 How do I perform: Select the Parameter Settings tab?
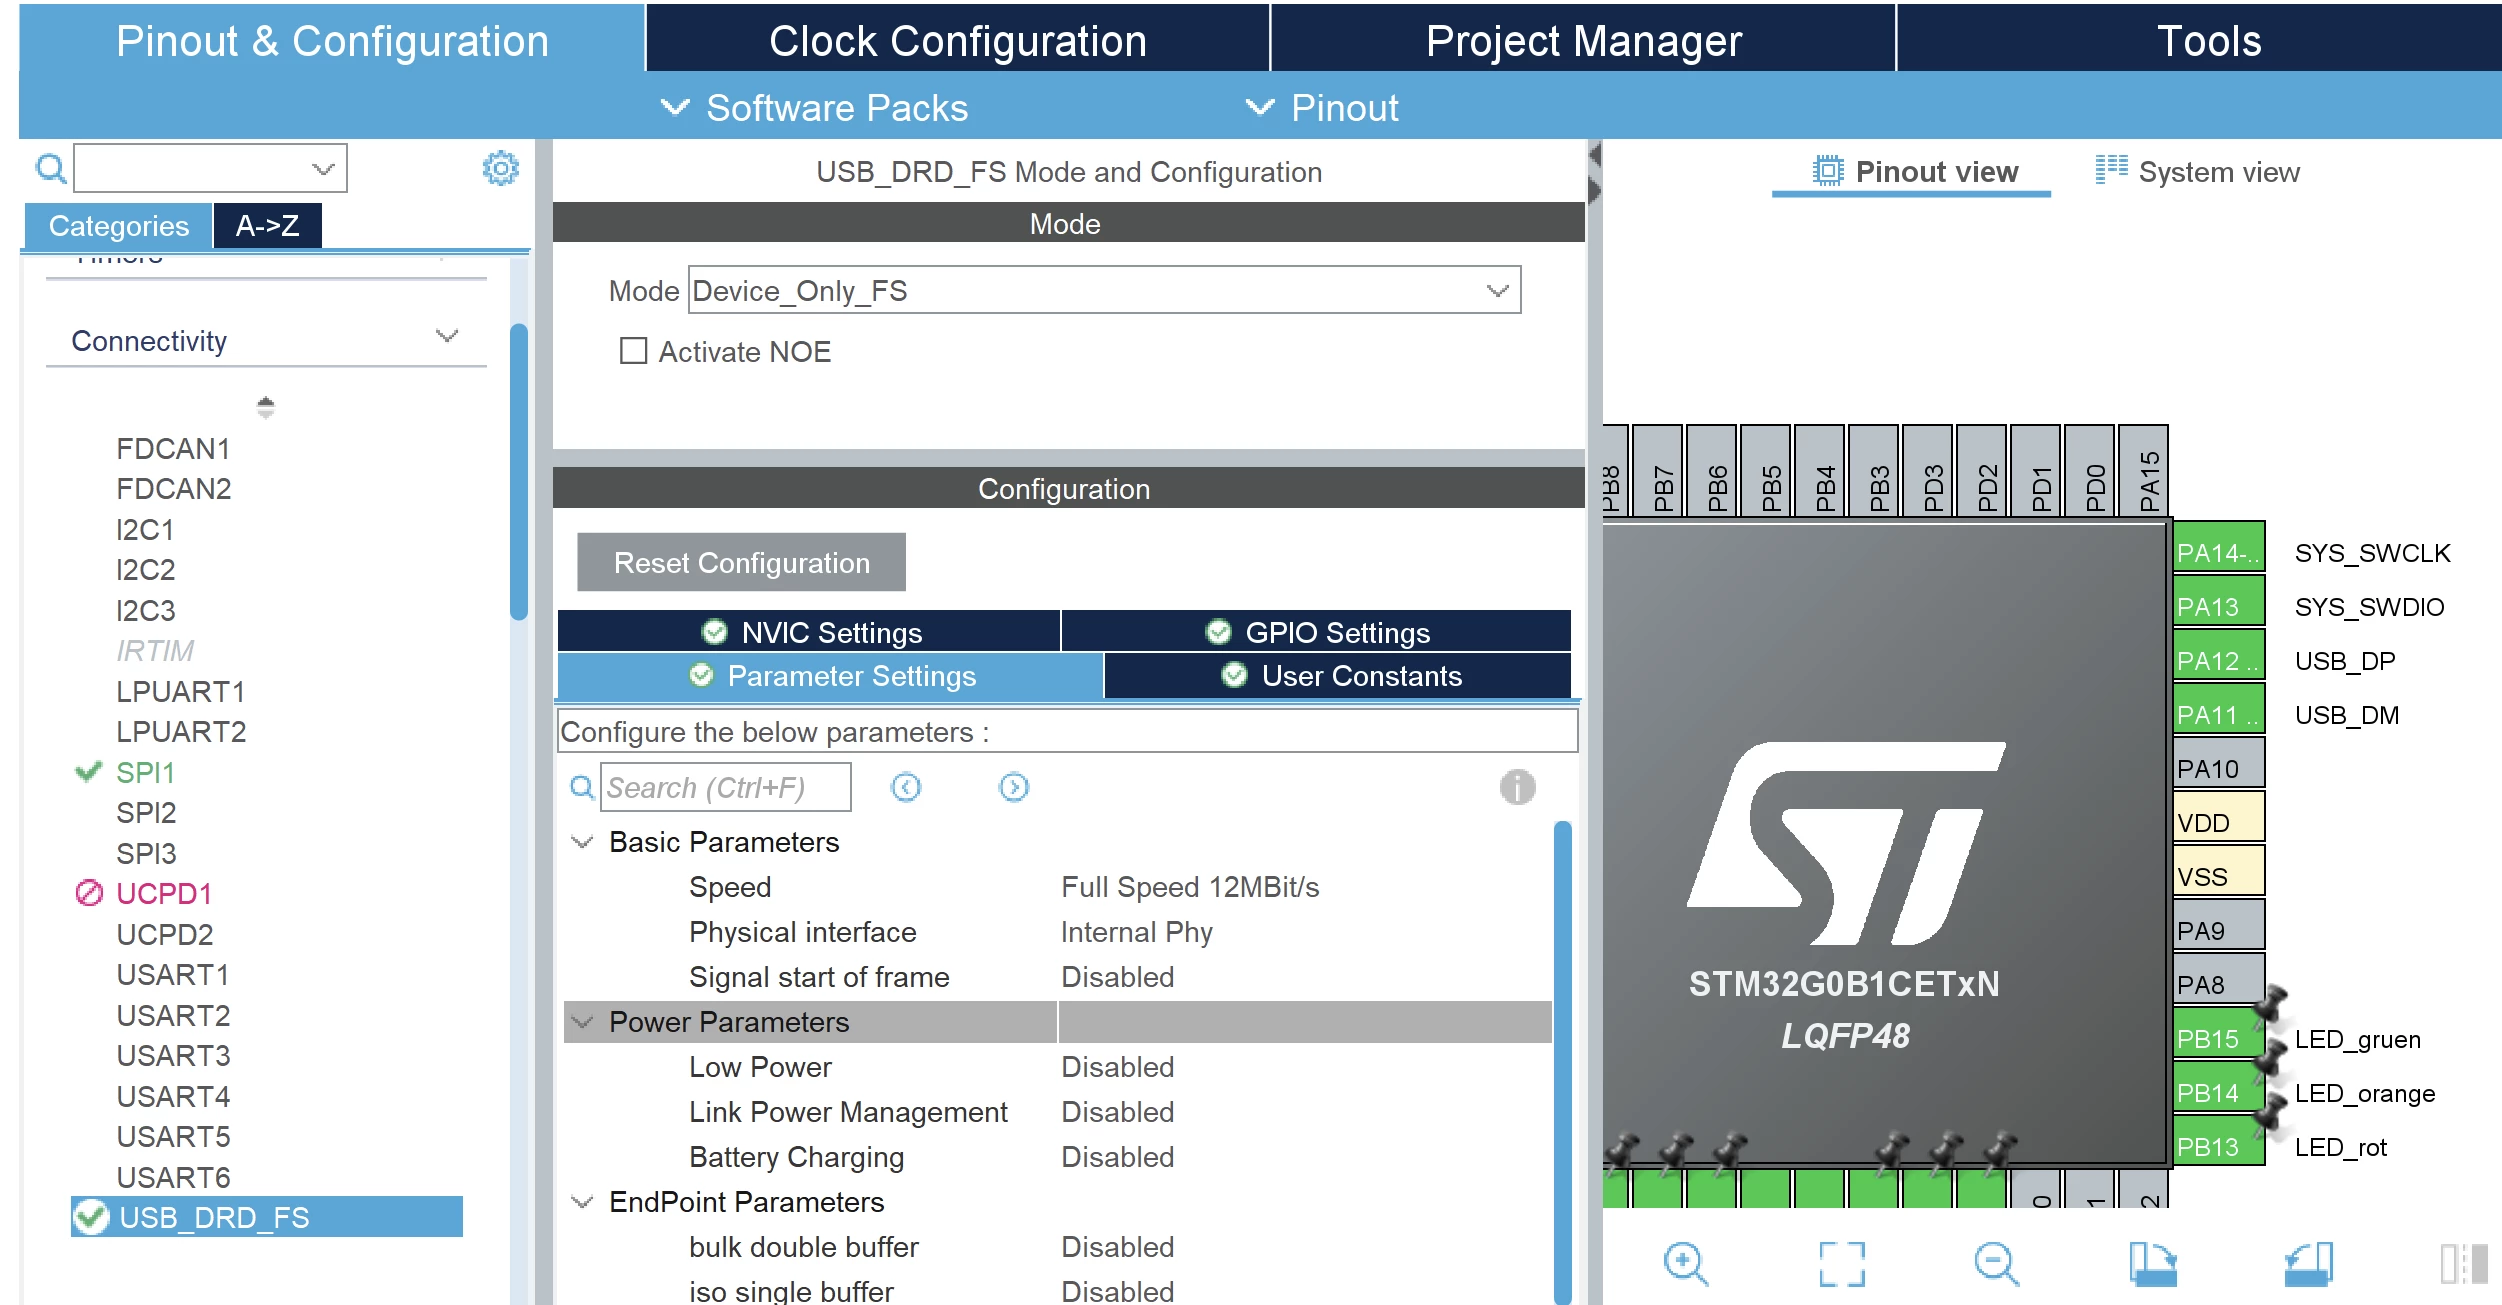coord(830,676)
